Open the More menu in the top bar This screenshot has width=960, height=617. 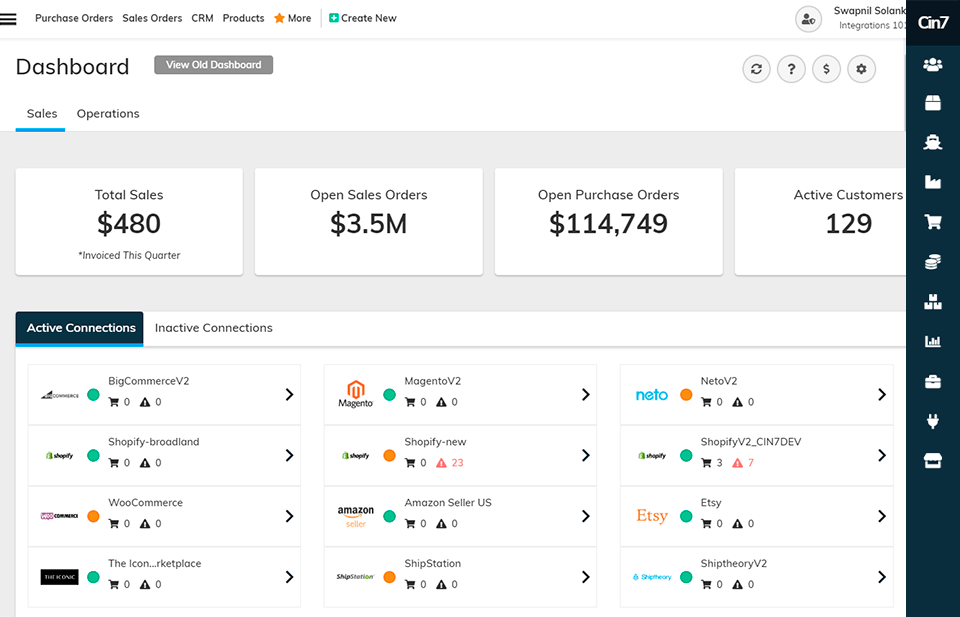[x=292, y=18]
